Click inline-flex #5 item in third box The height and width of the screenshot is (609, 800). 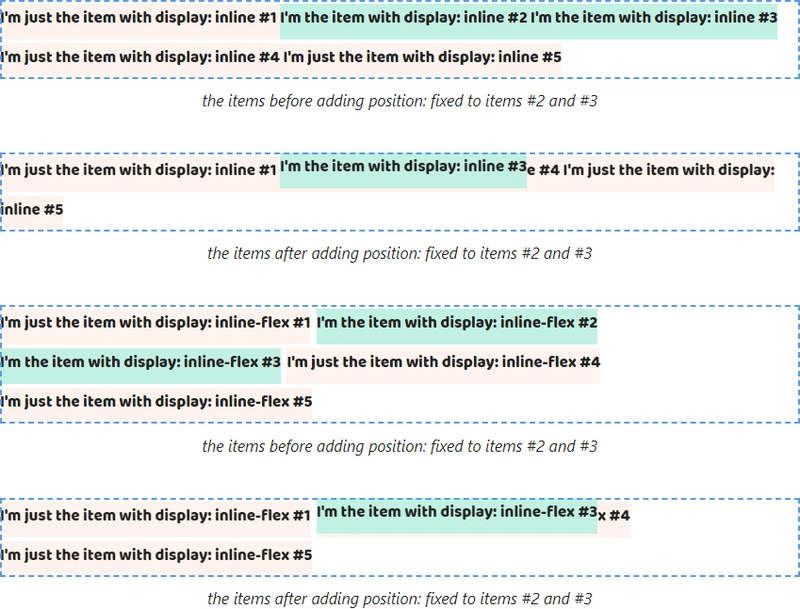click(x=156, y=405)
